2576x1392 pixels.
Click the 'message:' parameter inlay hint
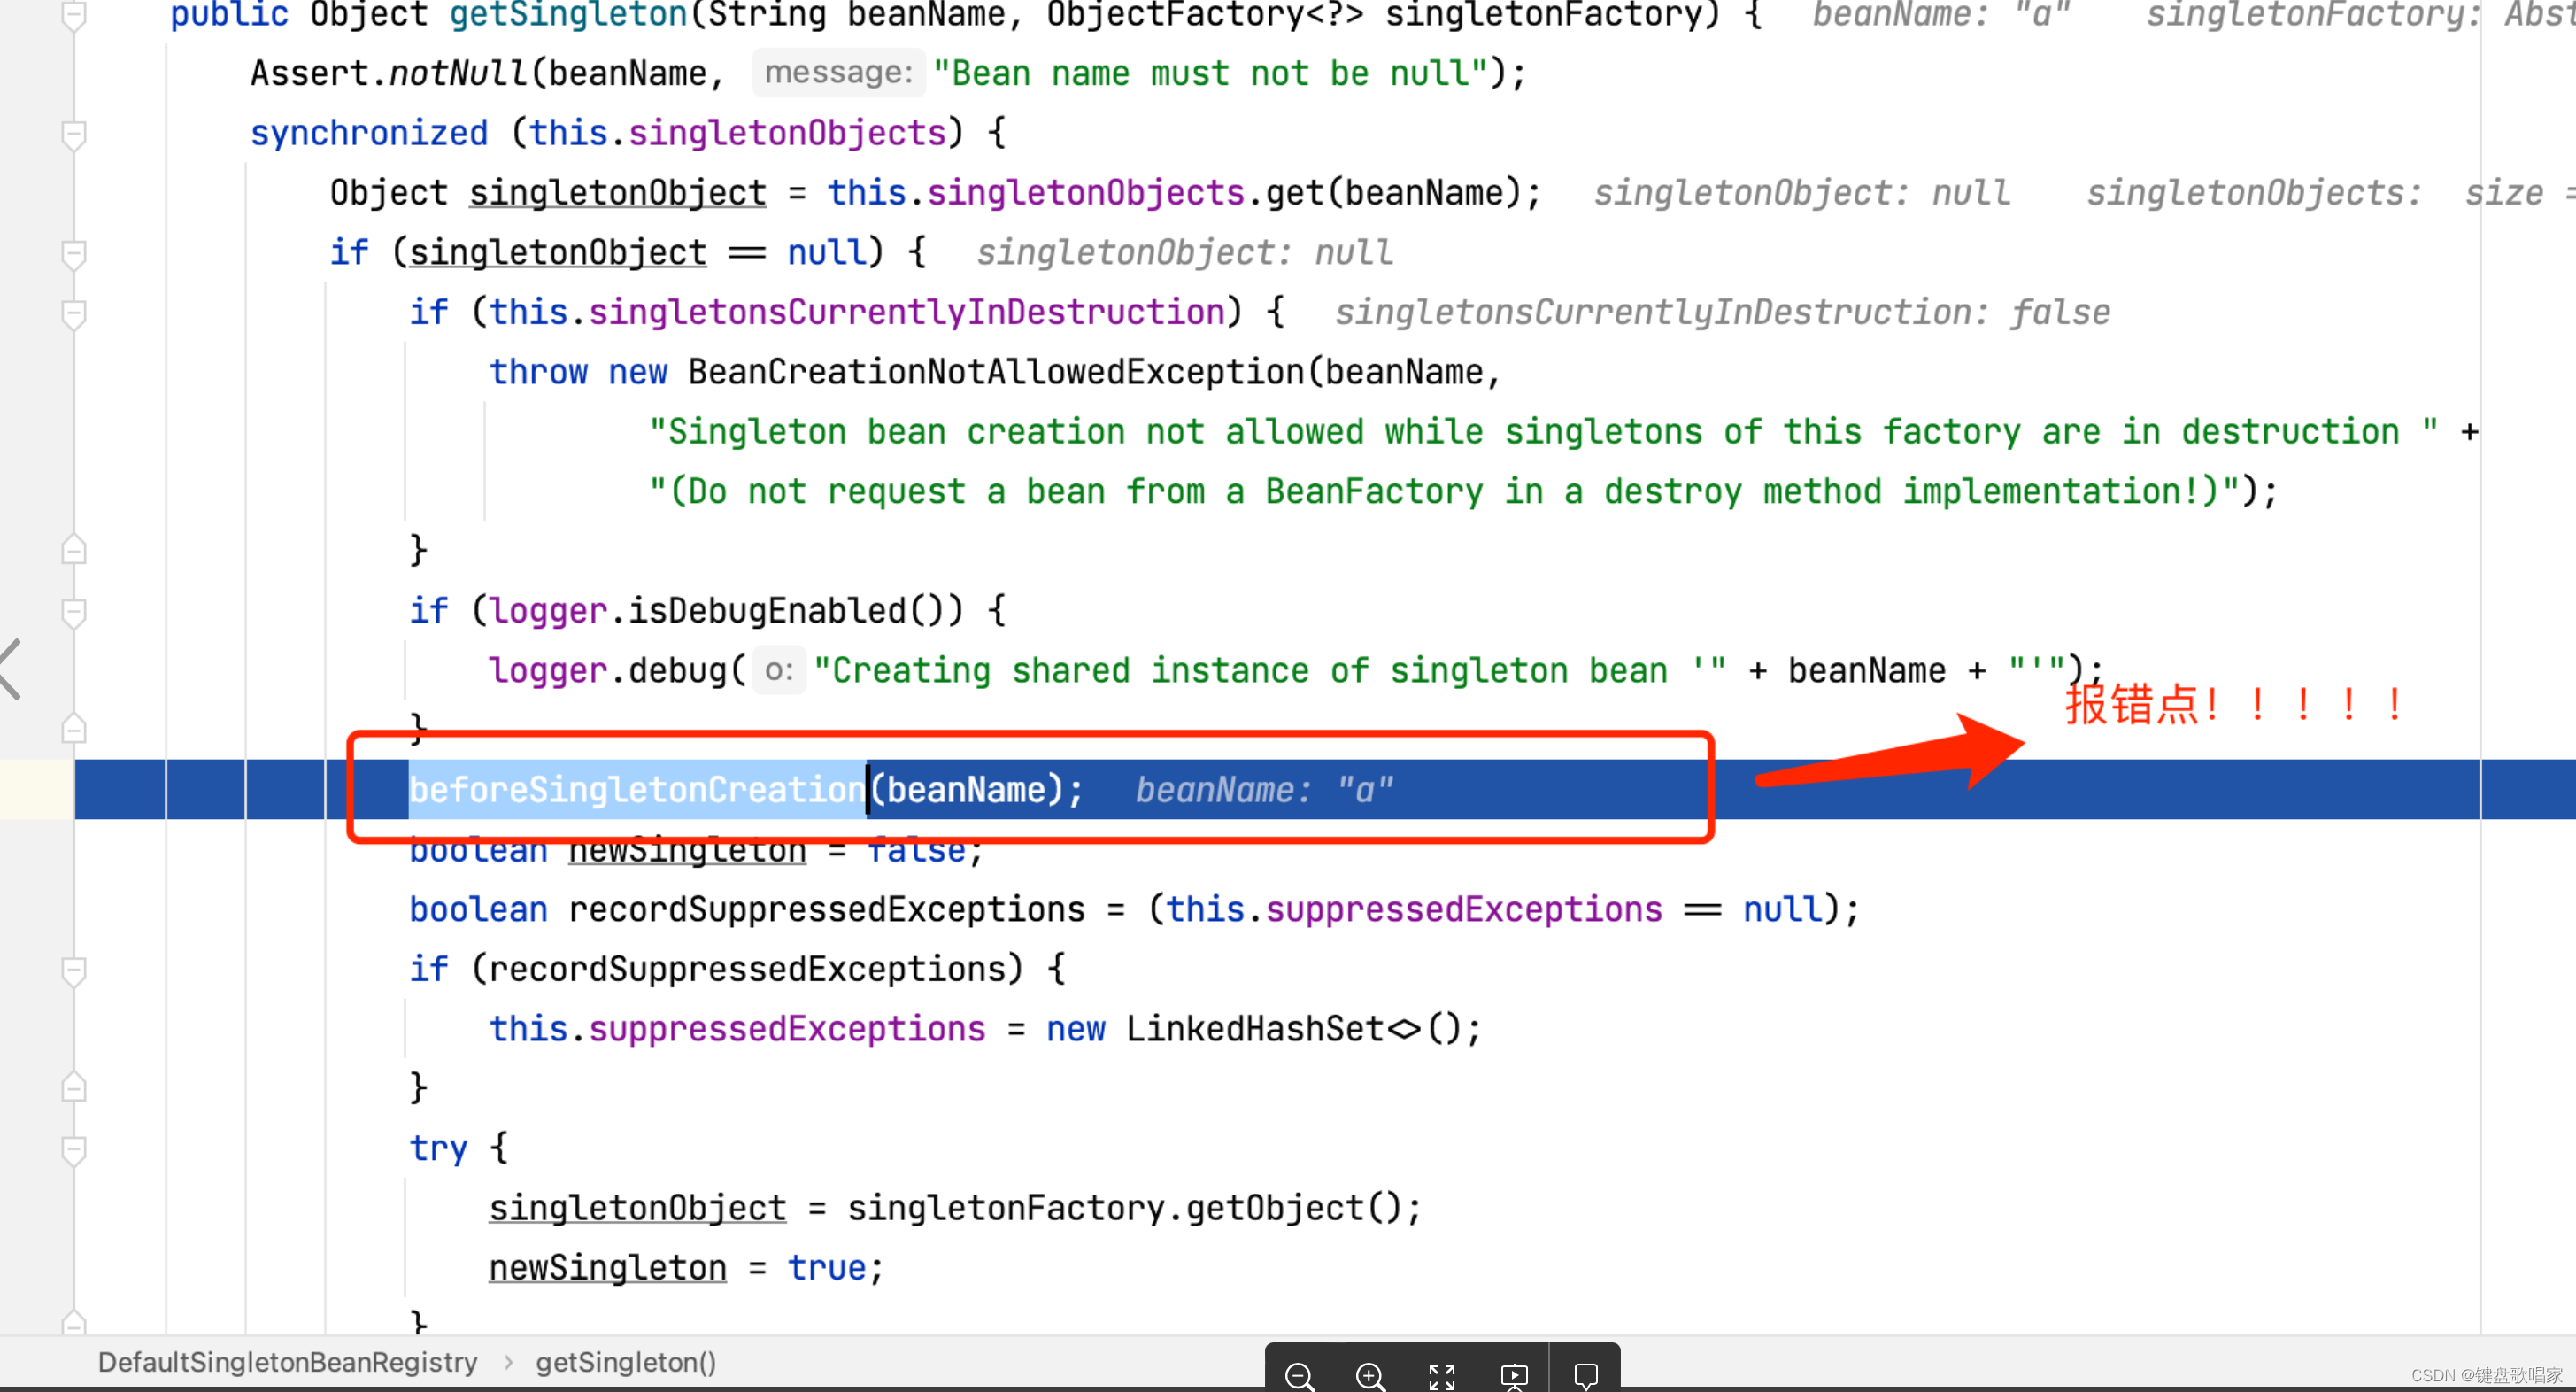click(x=838, y=73)
